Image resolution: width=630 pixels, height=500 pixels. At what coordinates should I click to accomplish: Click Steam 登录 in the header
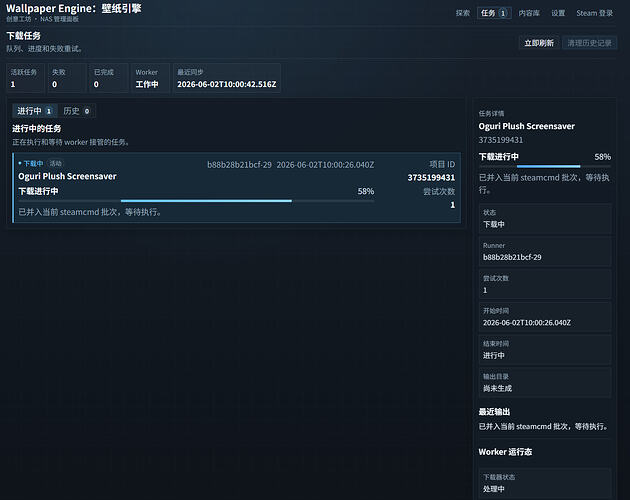[594, 13]
